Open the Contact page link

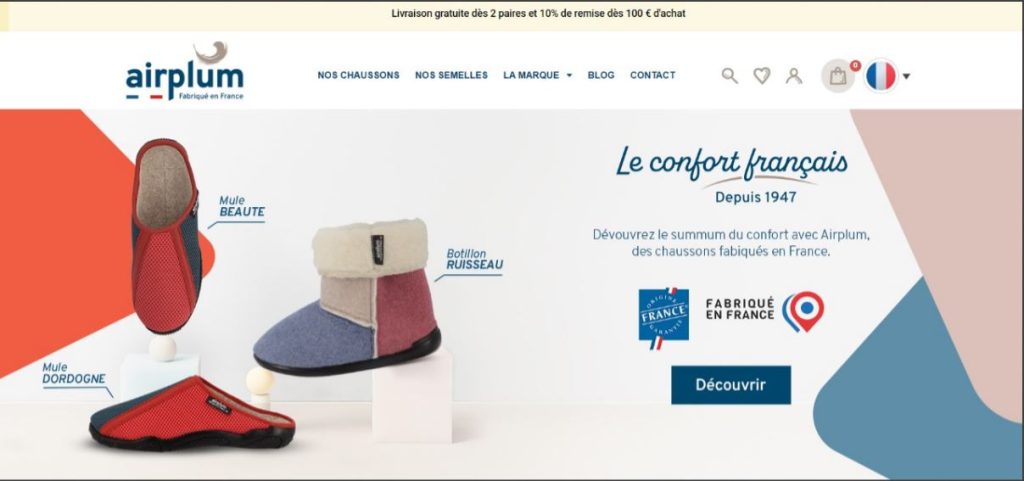click(x=652, y=76)
